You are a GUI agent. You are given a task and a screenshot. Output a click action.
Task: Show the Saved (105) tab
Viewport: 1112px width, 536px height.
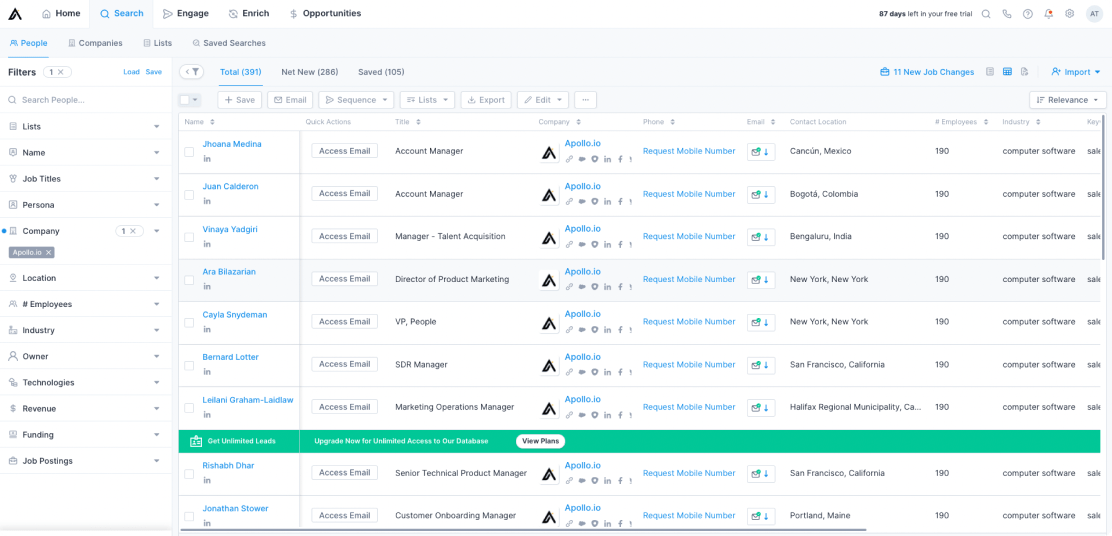tap(381, 72)
